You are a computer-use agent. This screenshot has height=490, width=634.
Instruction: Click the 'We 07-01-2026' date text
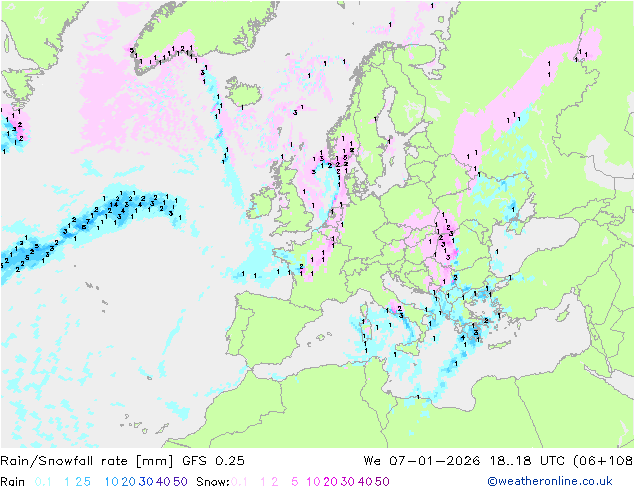pos(422,461)
